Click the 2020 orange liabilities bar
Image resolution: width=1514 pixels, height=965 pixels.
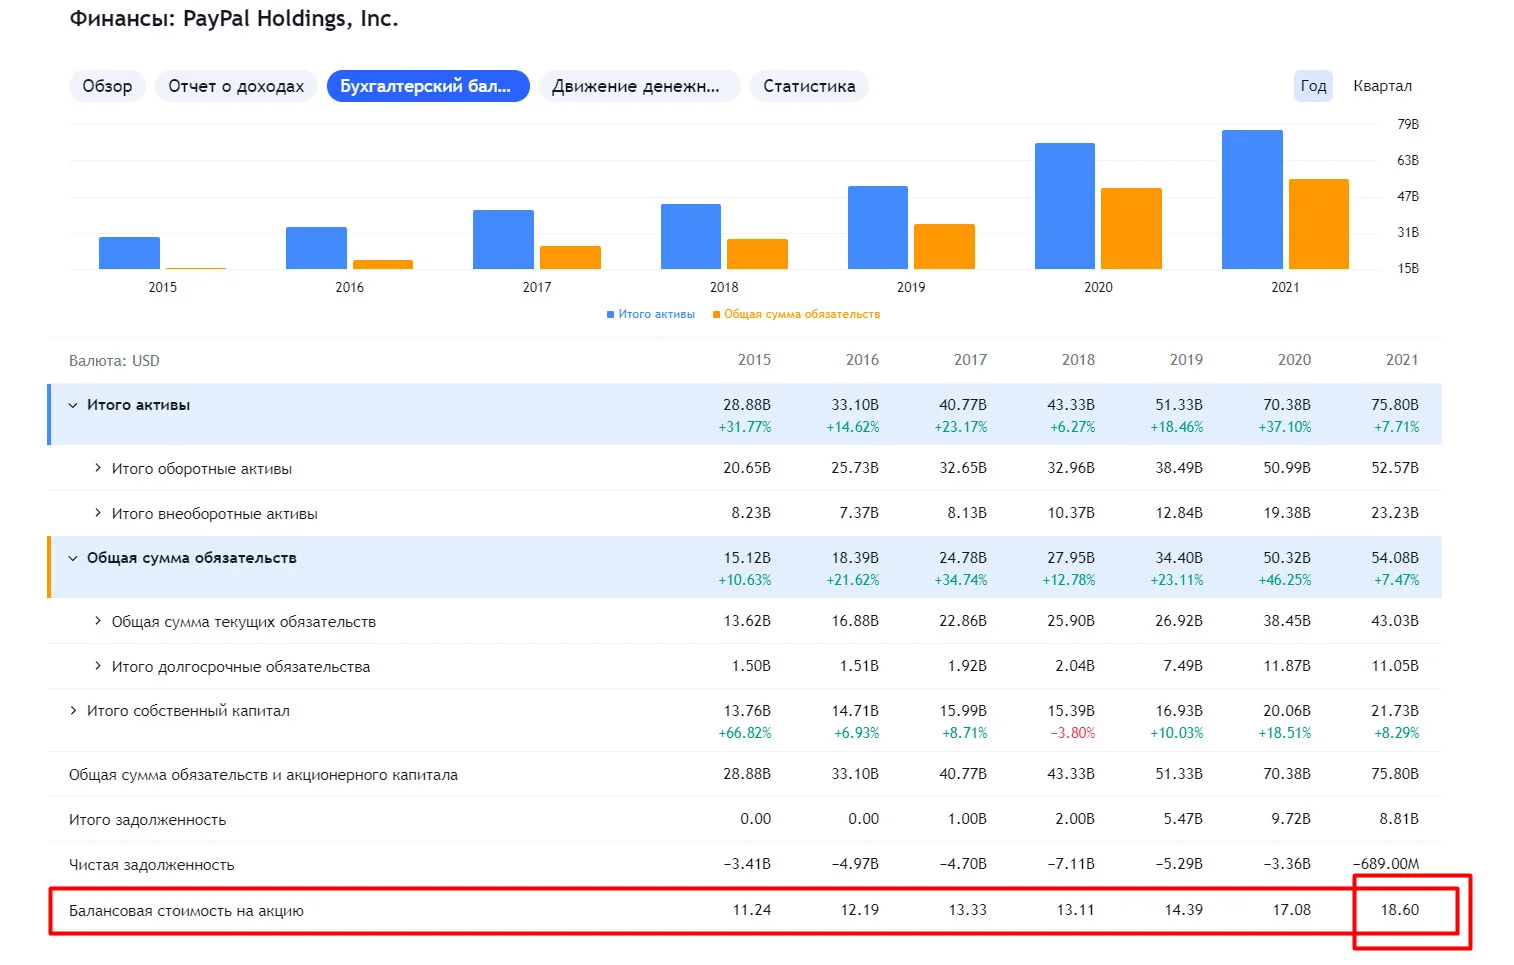1131,228
